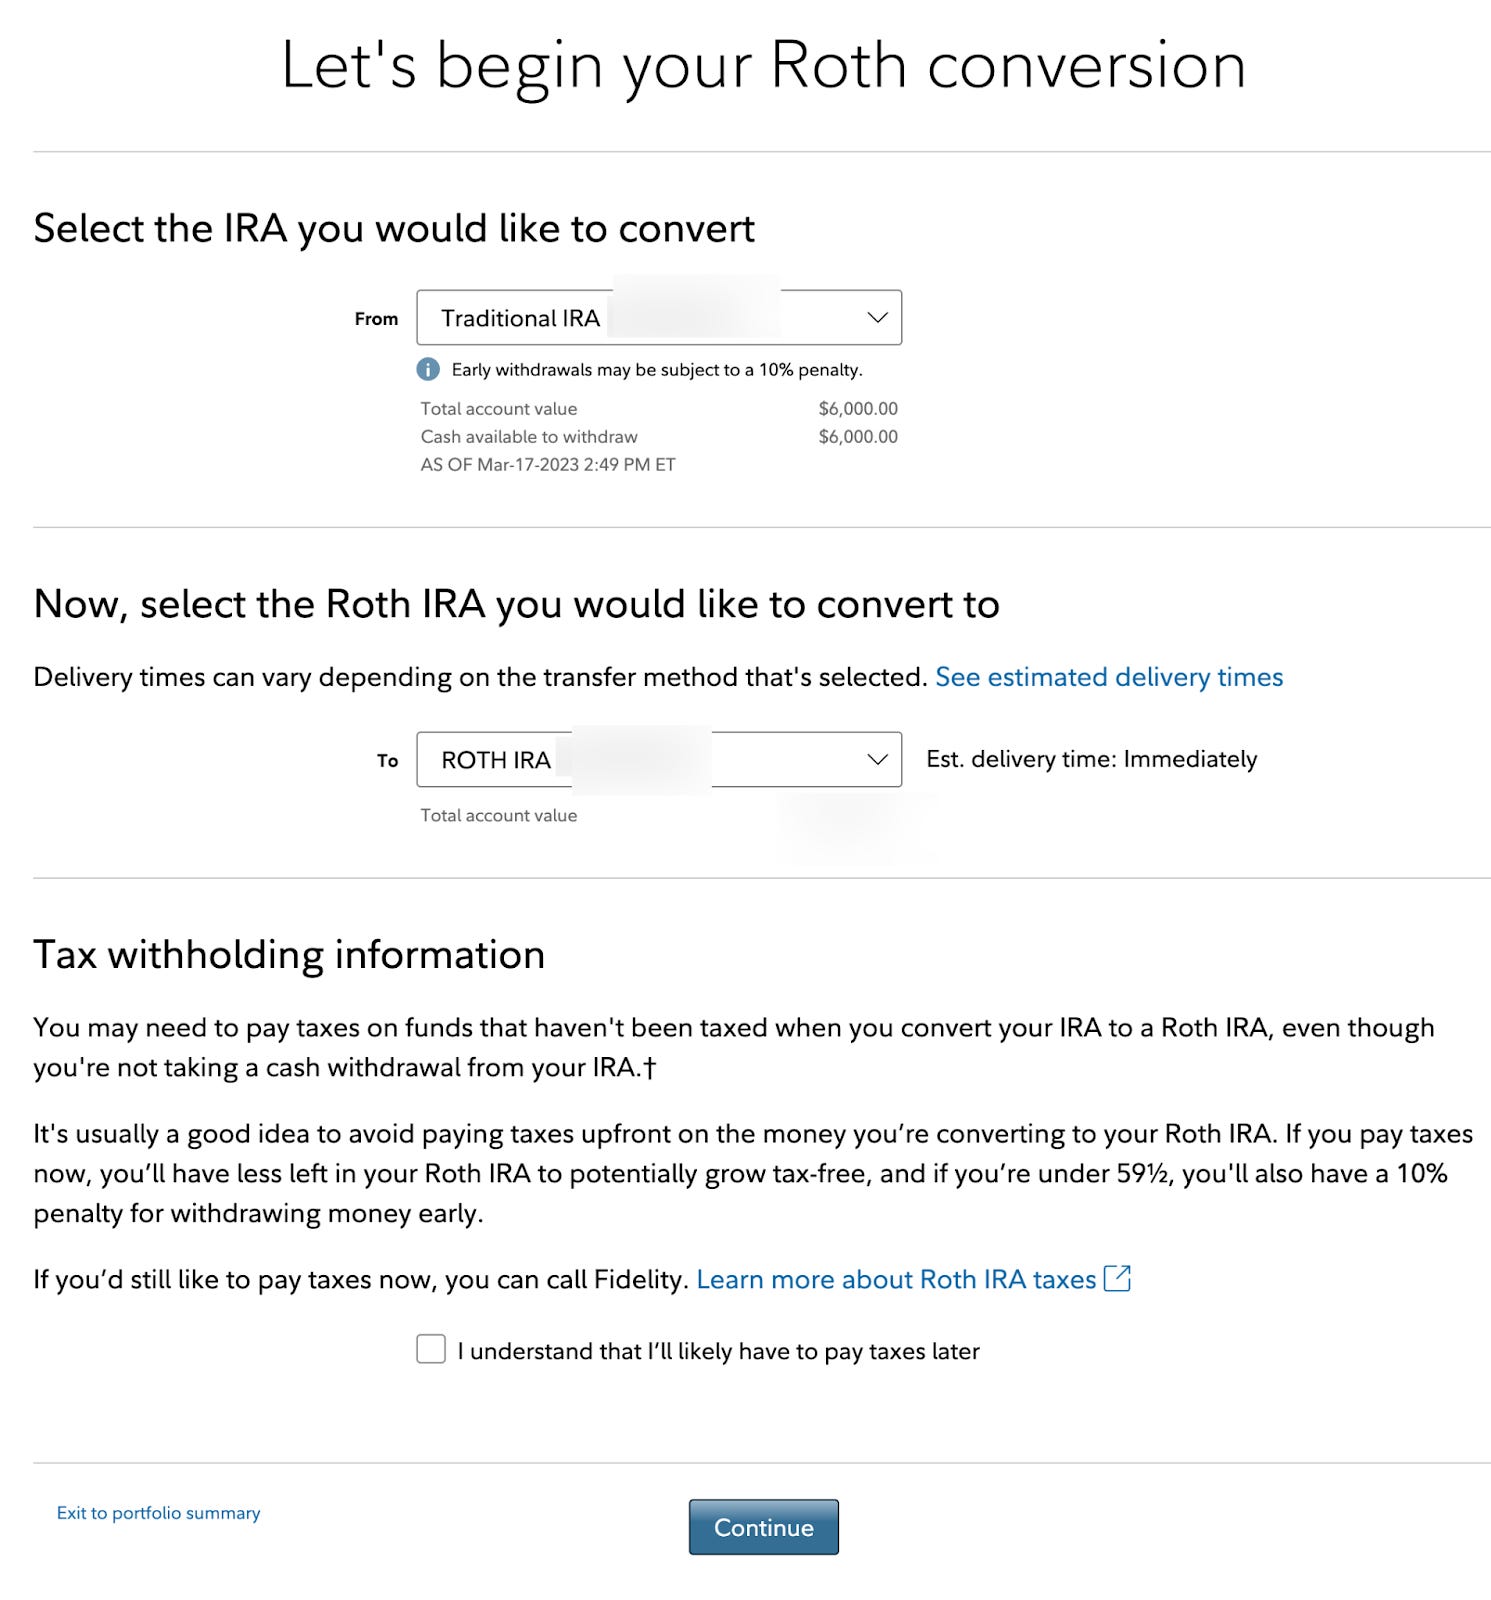Image resolution: width=1491 pixels, height=1600 pixels.
Task: Click the From field label
Action: 376,317
